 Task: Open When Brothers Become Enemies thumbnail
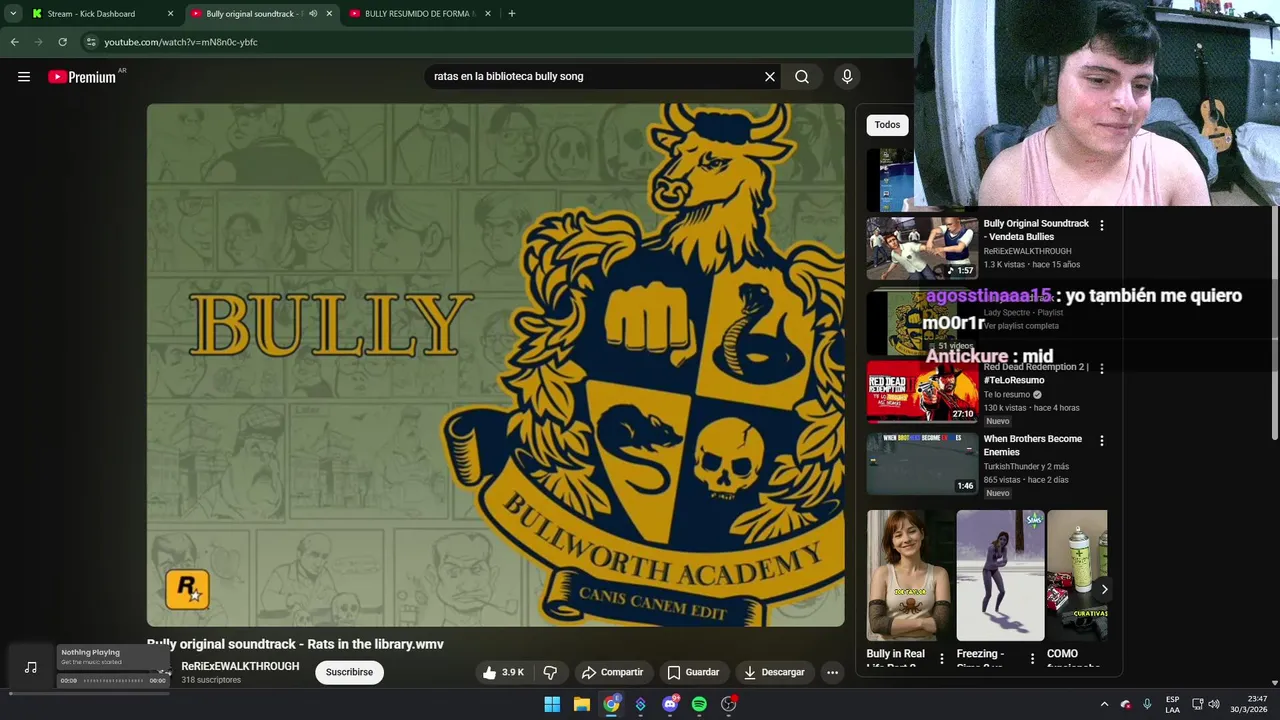pos(921,464)
